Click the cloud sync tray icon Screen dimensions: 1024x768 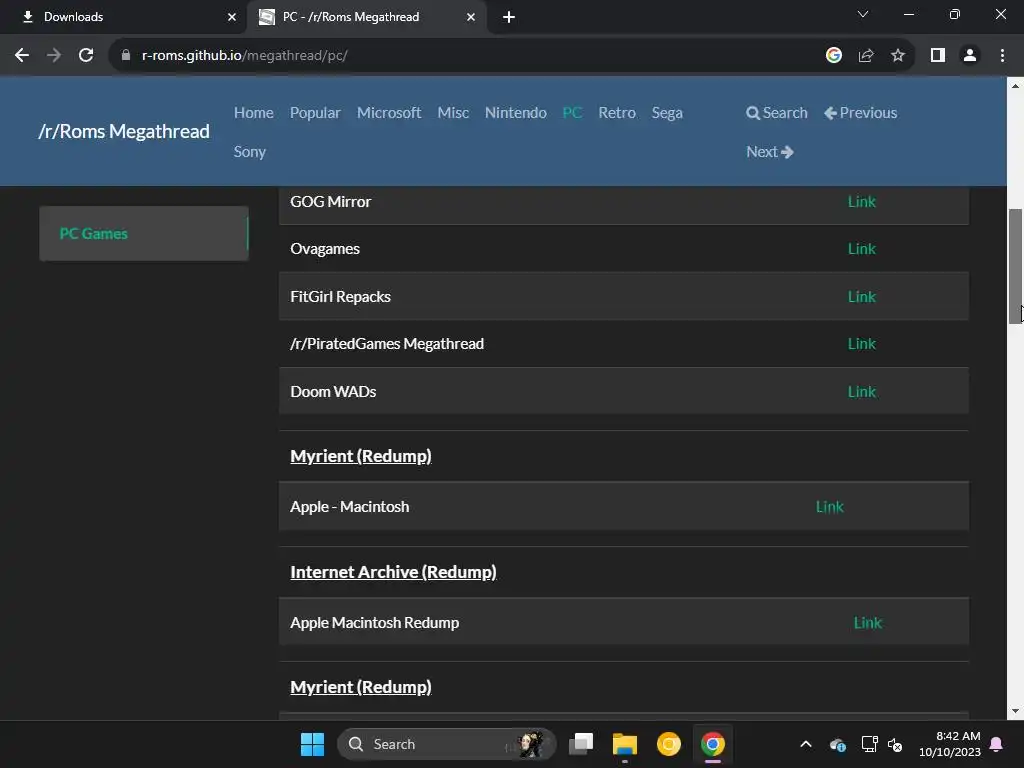click(x=838, y=744)
